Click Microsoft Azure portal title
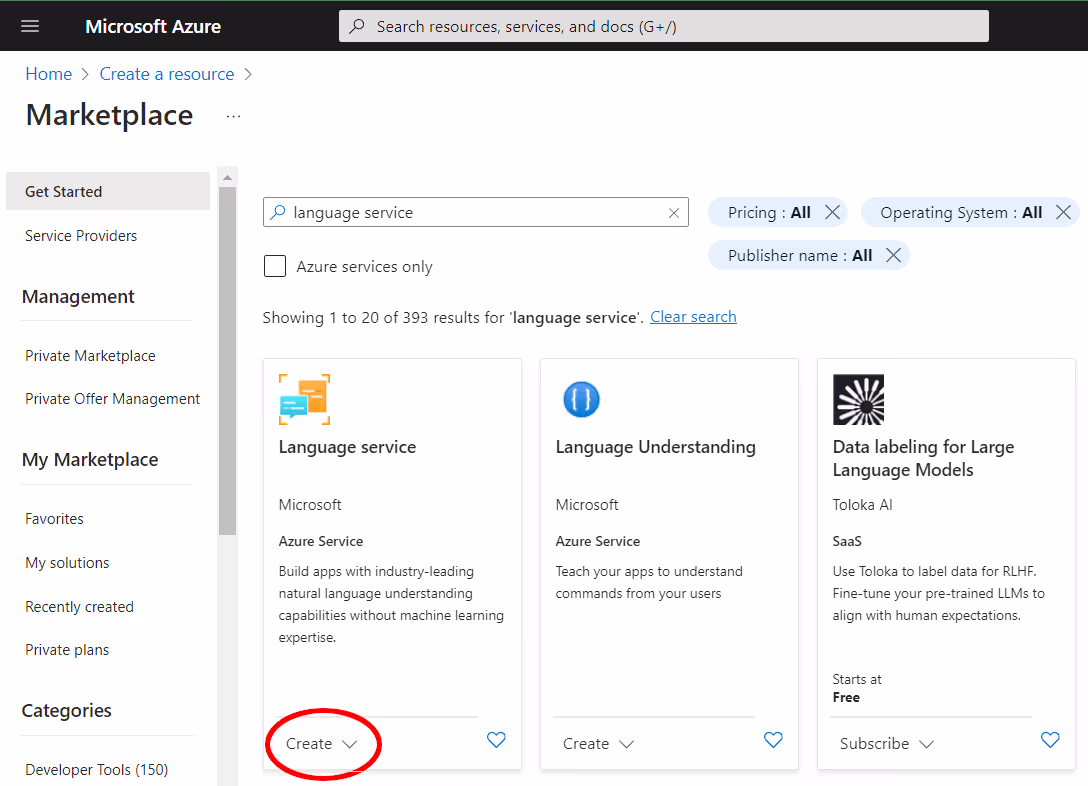 click(153, 26)
